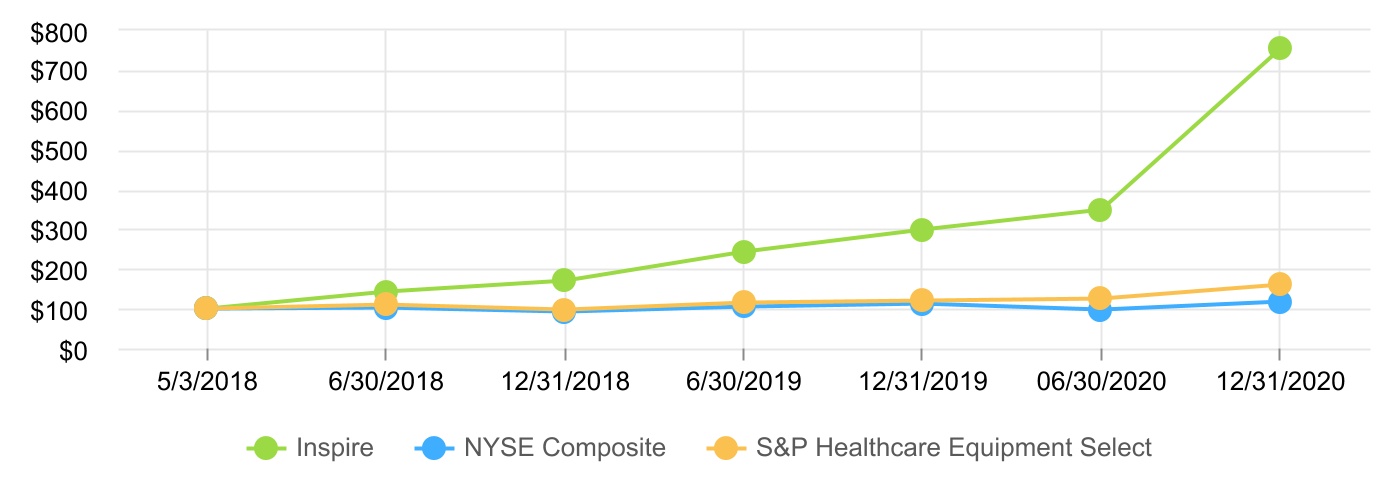Click Inspire's marker at 12/31/2019
The width and height of the screenshot is (1400, 500).
pyautogui.click(x=922, y=230)
